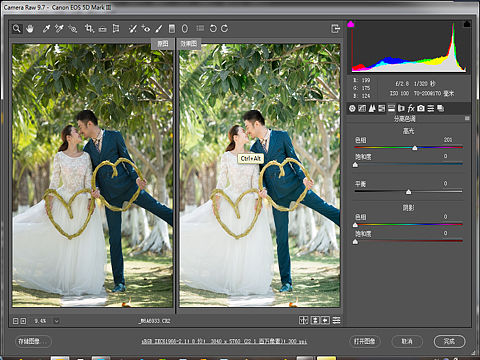Open workflow options link at bottom
The height and width of the screenshot is (360, 480).
(224, 341)
